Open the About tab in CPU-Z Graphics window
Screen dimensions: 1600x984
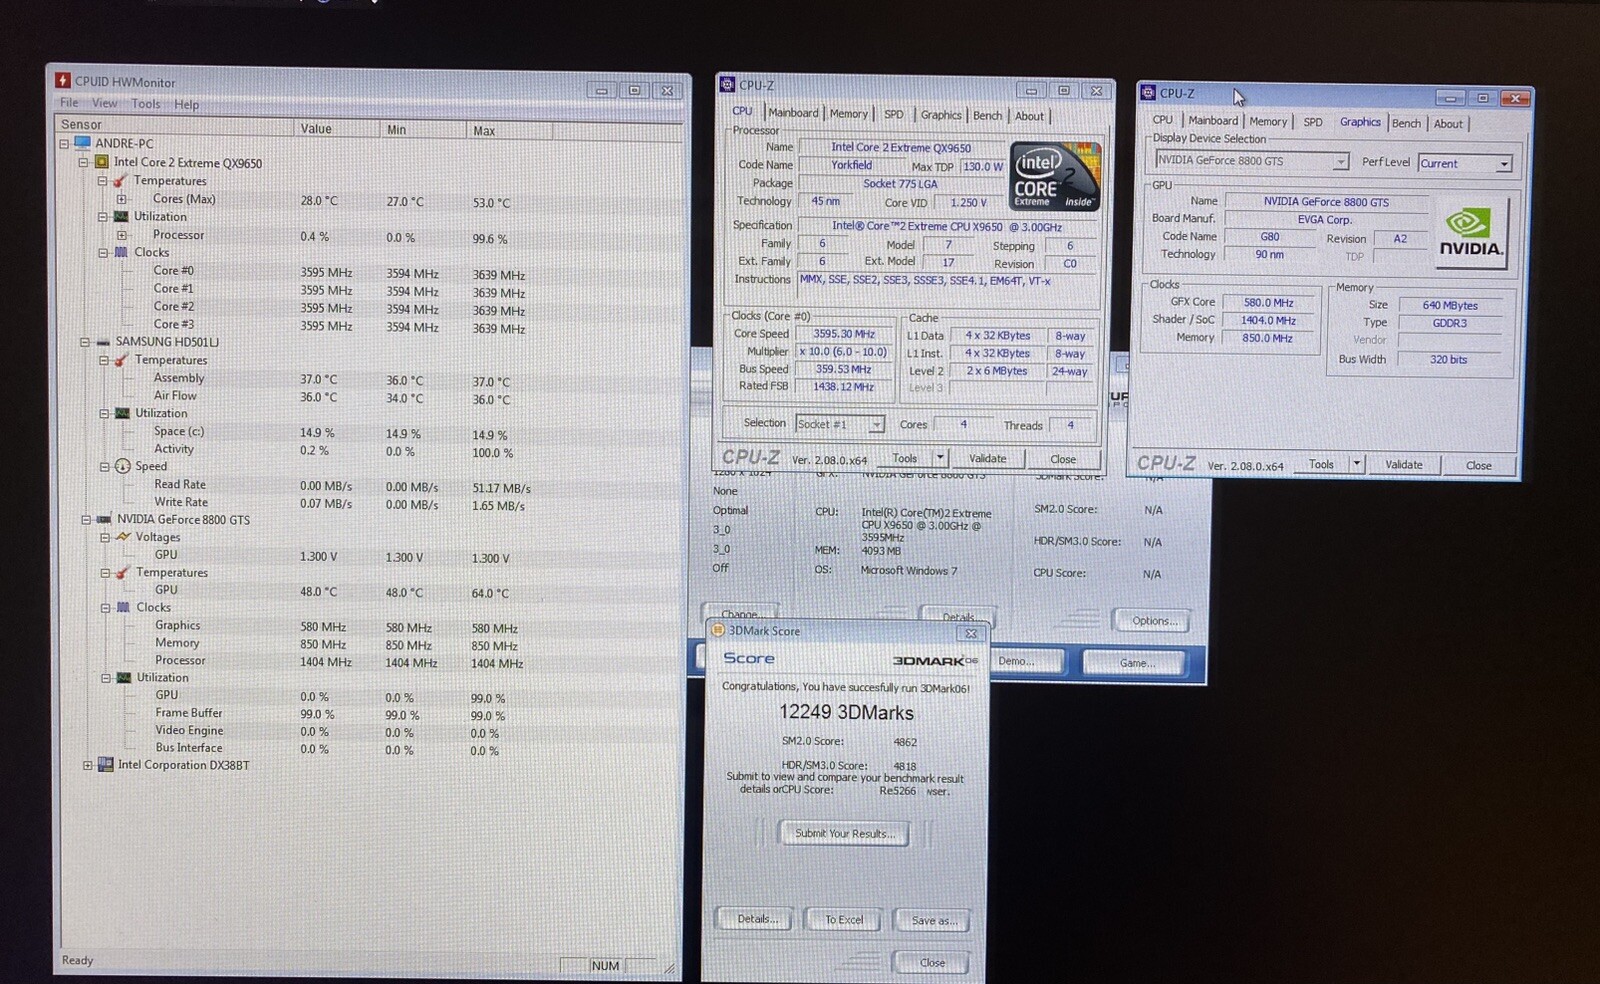click(x=1448, y=124)
